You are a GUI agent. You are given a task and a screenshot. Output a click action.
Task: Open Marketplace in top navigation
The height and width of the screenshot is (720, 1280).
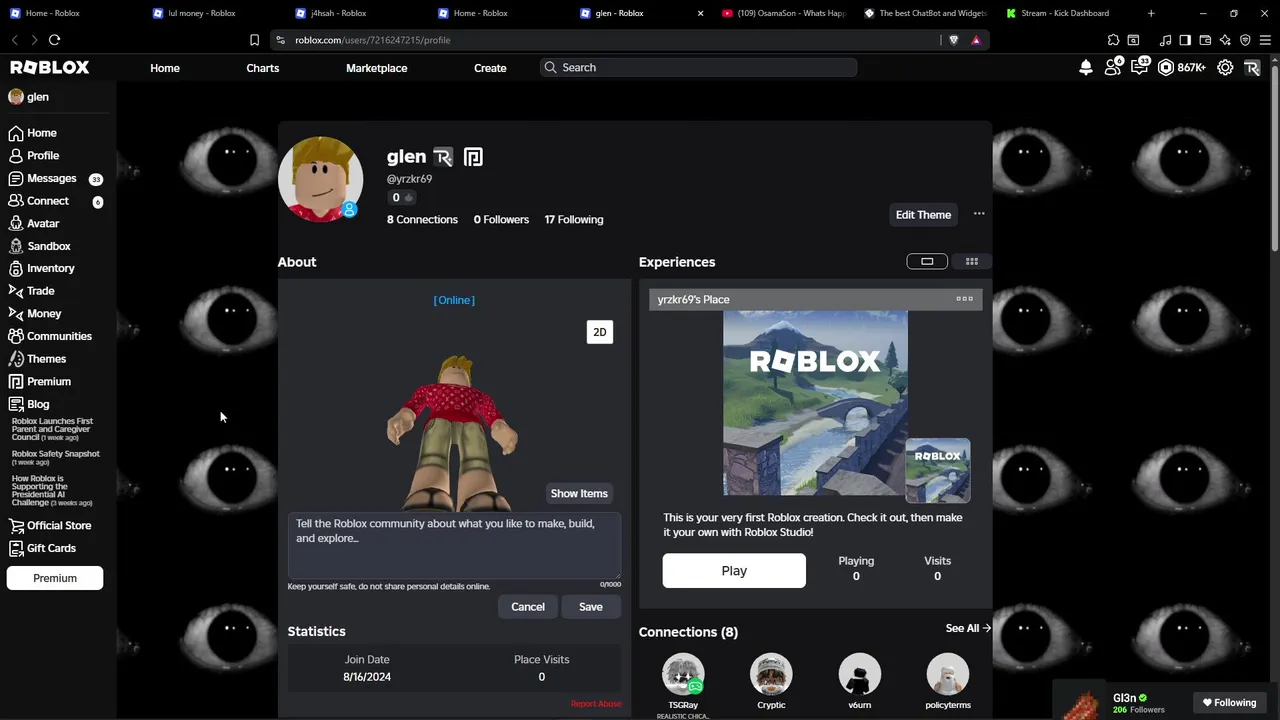coord(376,68)
